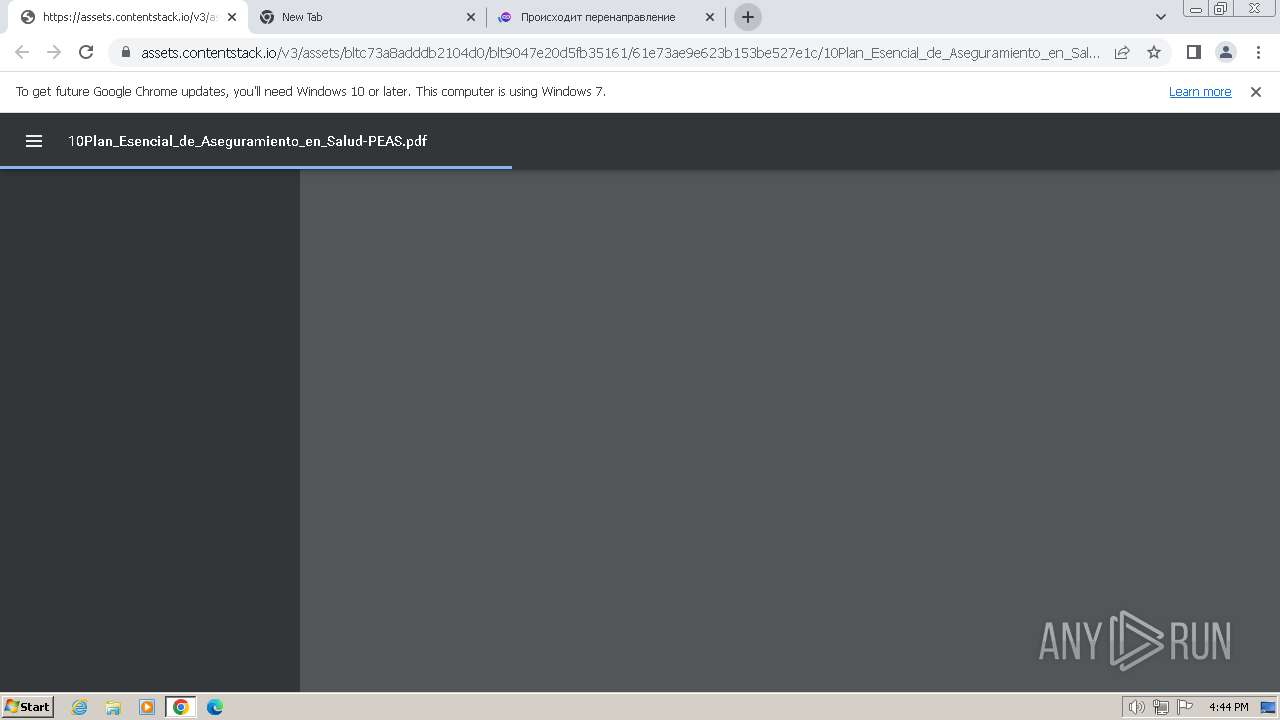This screenshot has width=1280, height=720.
Task: Bookmark this tab with star icon
Action: tap(1154, 52)
